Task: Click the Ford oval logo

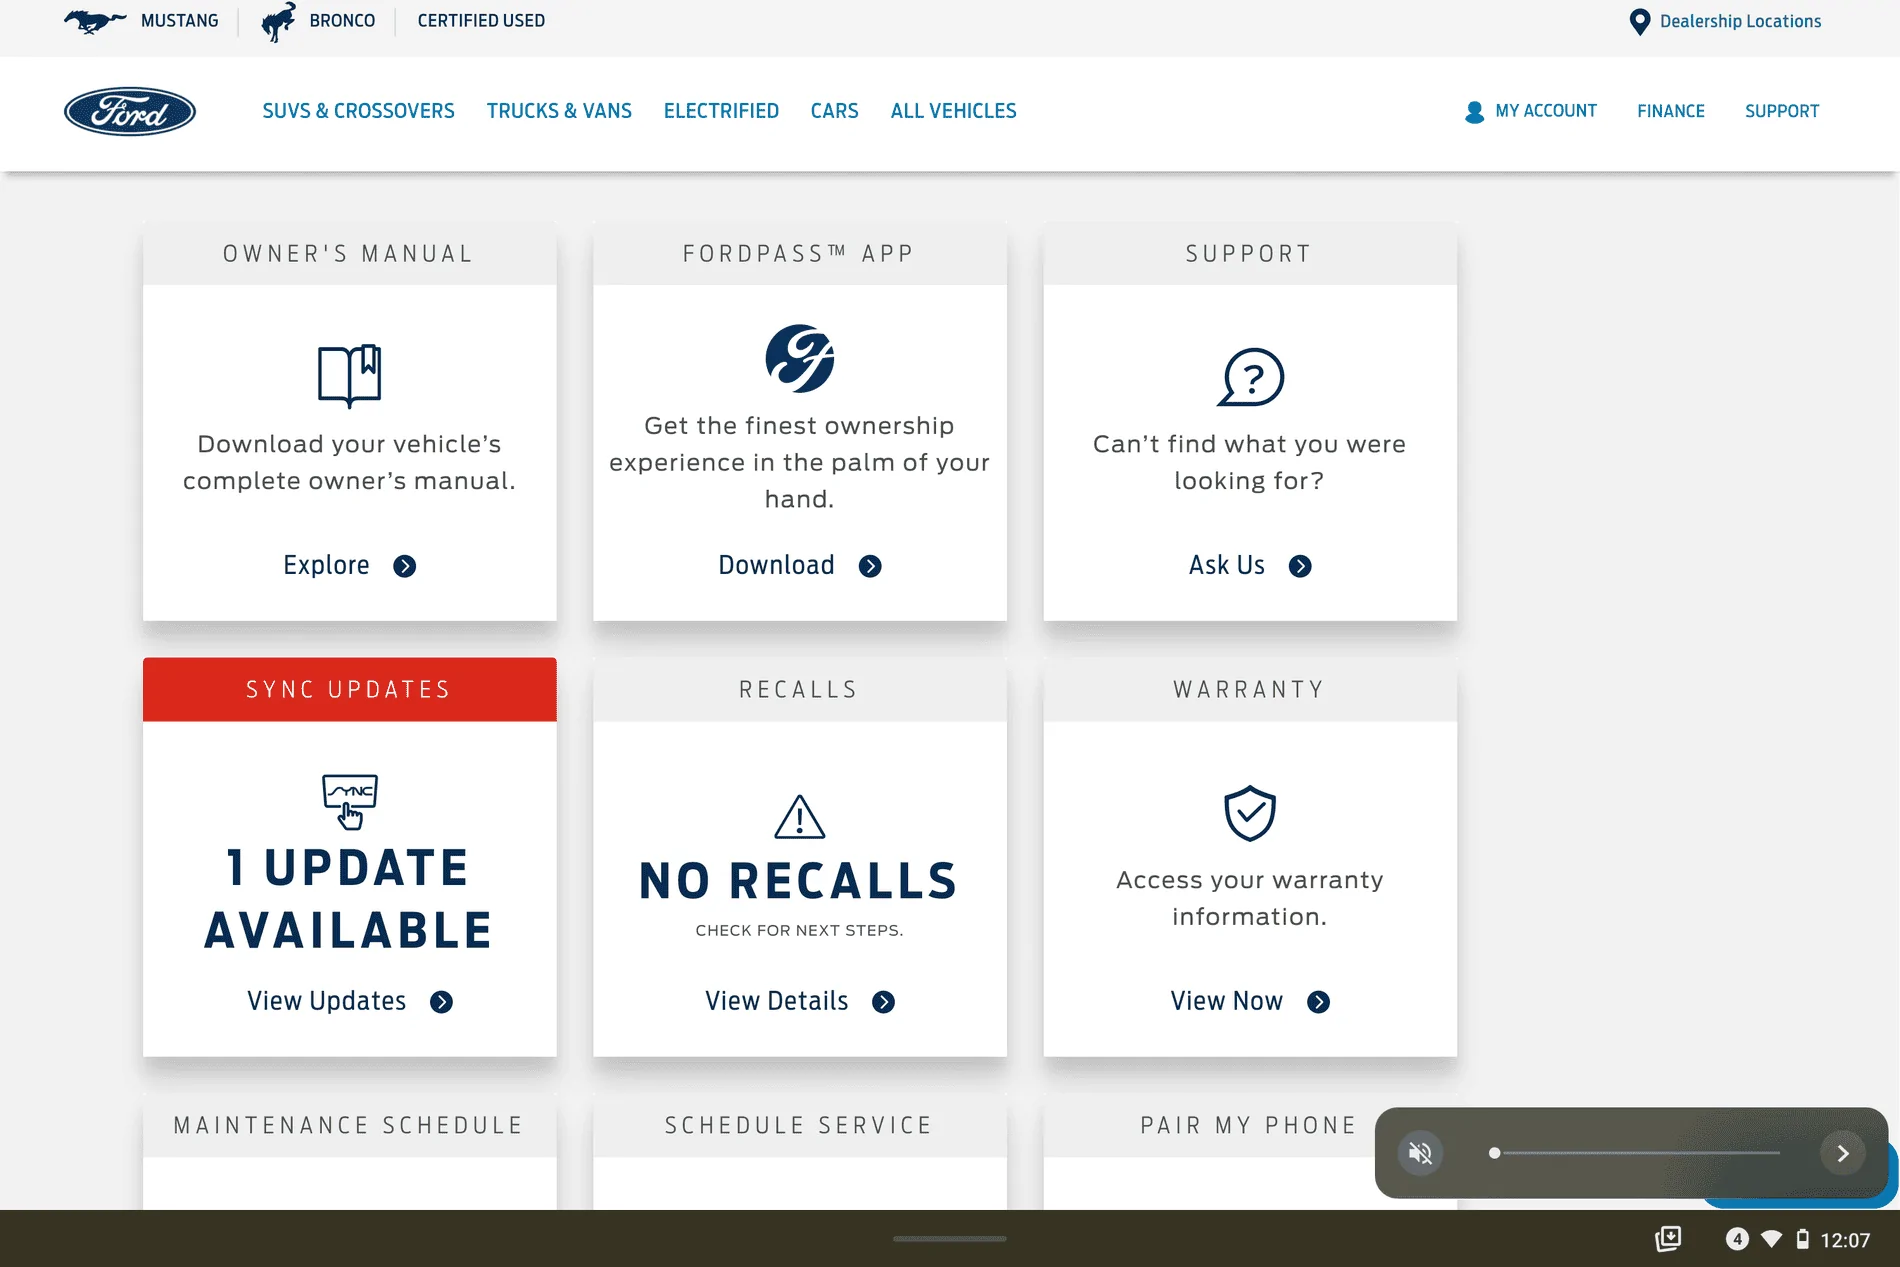Action: pyautogui.click(x=130, y=111)
